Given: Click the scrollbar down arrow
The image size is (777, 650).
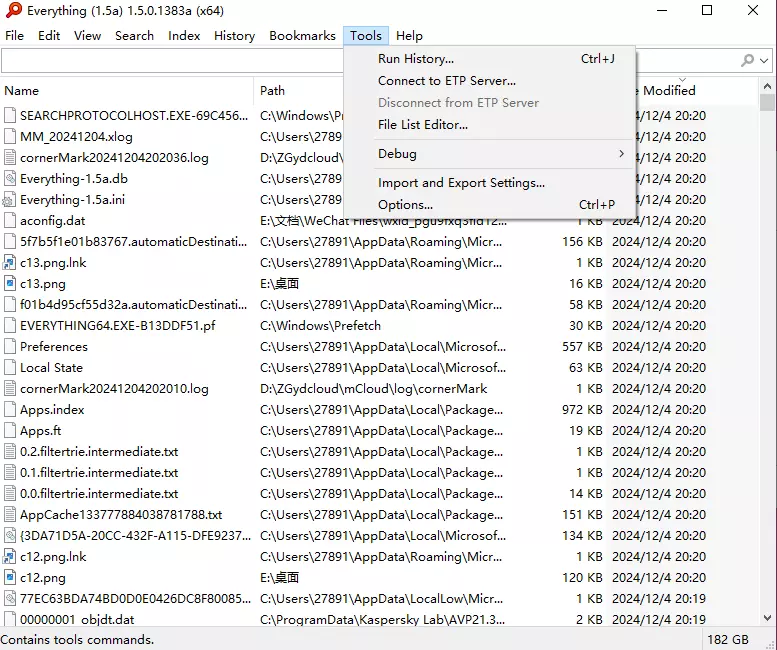Looking at the screenshot, I should click(767, 618).
